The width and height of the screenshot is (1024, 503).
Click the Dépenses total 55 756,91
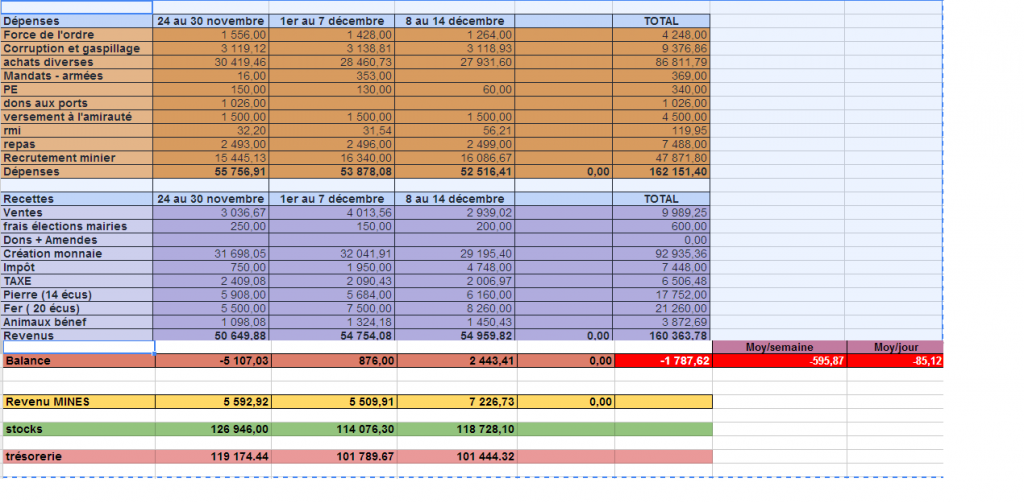click(210, 172)
